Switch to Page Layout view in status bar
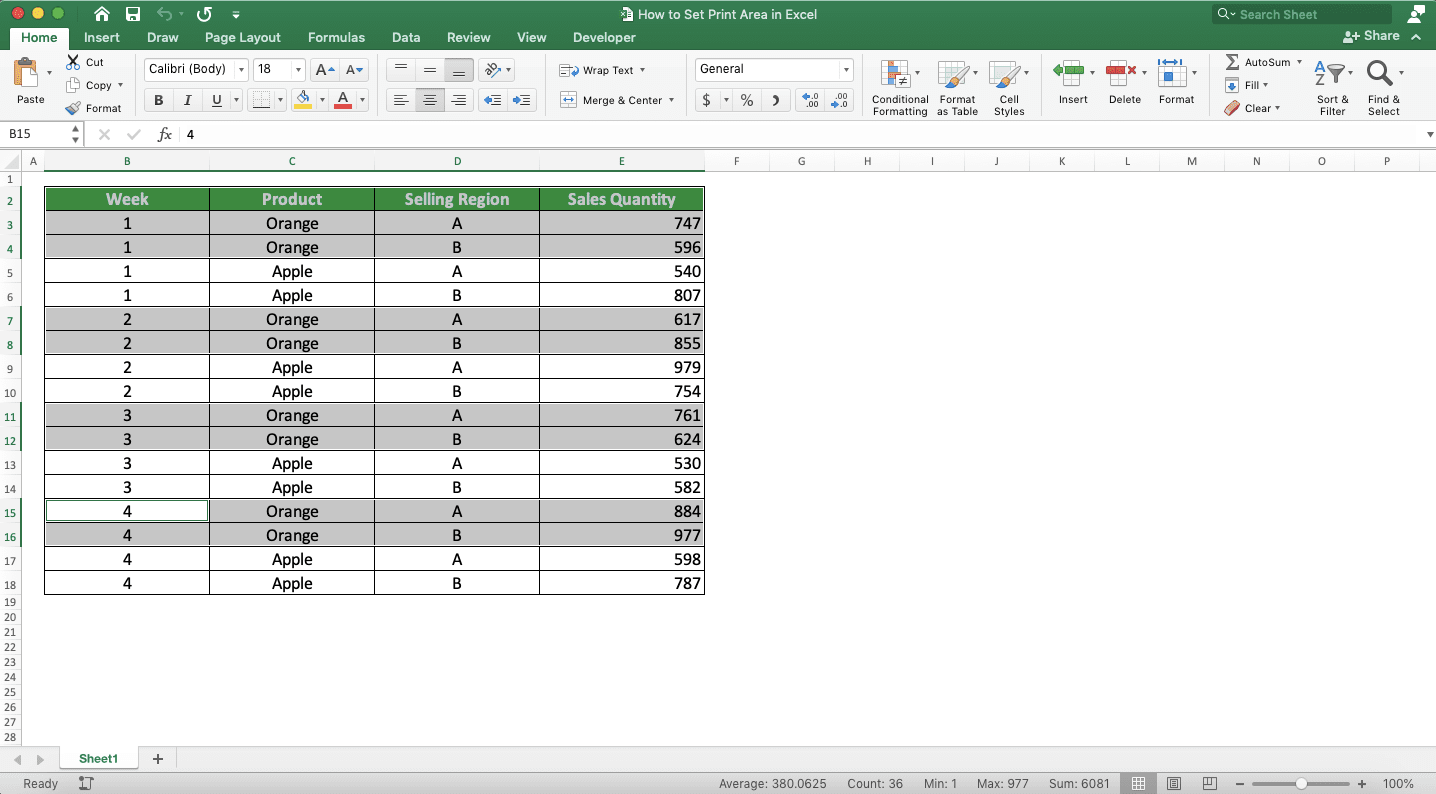Image resolution: width=1436 pixels, height=794 pixels. 1174,784
